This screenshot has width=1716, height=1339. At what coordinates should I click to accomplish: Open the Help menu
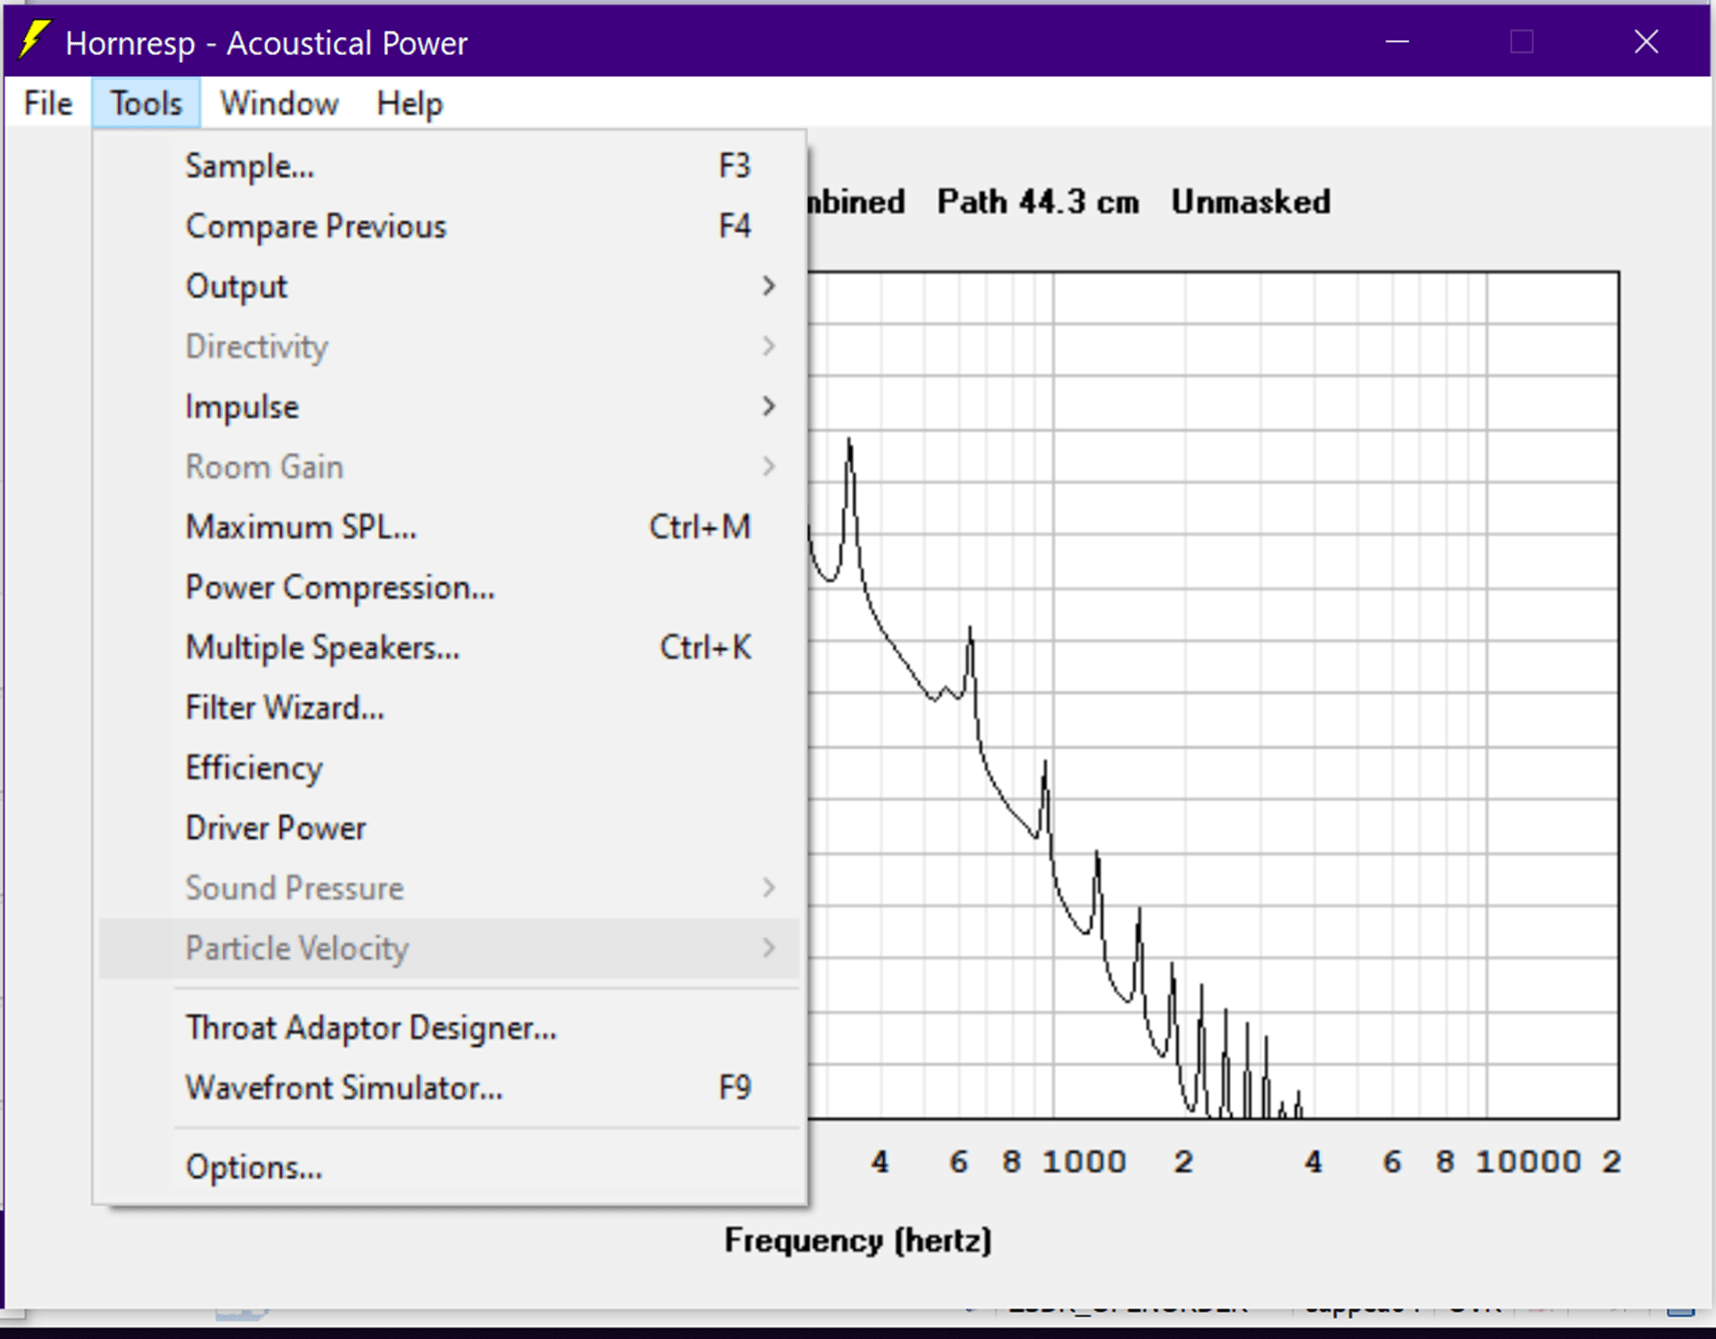[409, 103]
